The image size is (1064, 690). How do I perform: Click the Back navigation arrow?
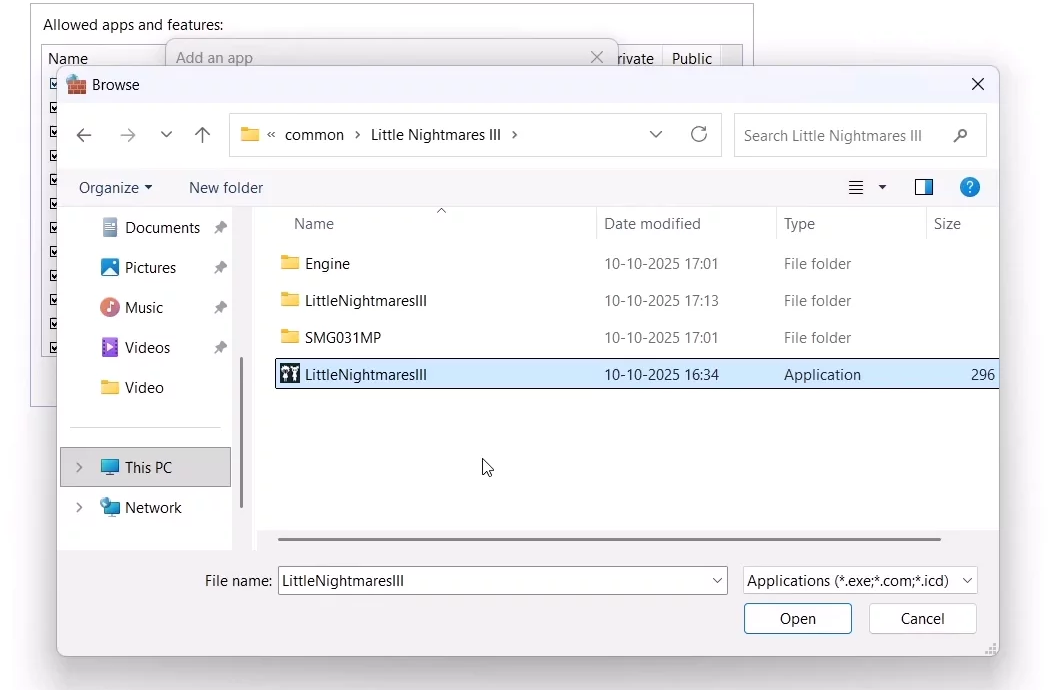[x=84, y=135]
